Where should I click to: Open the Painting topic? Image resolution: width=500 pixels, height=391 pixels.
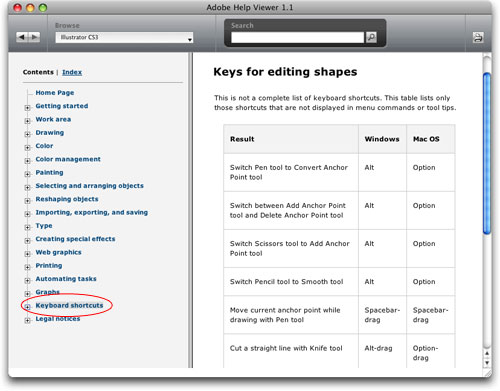tap(49, 172)
